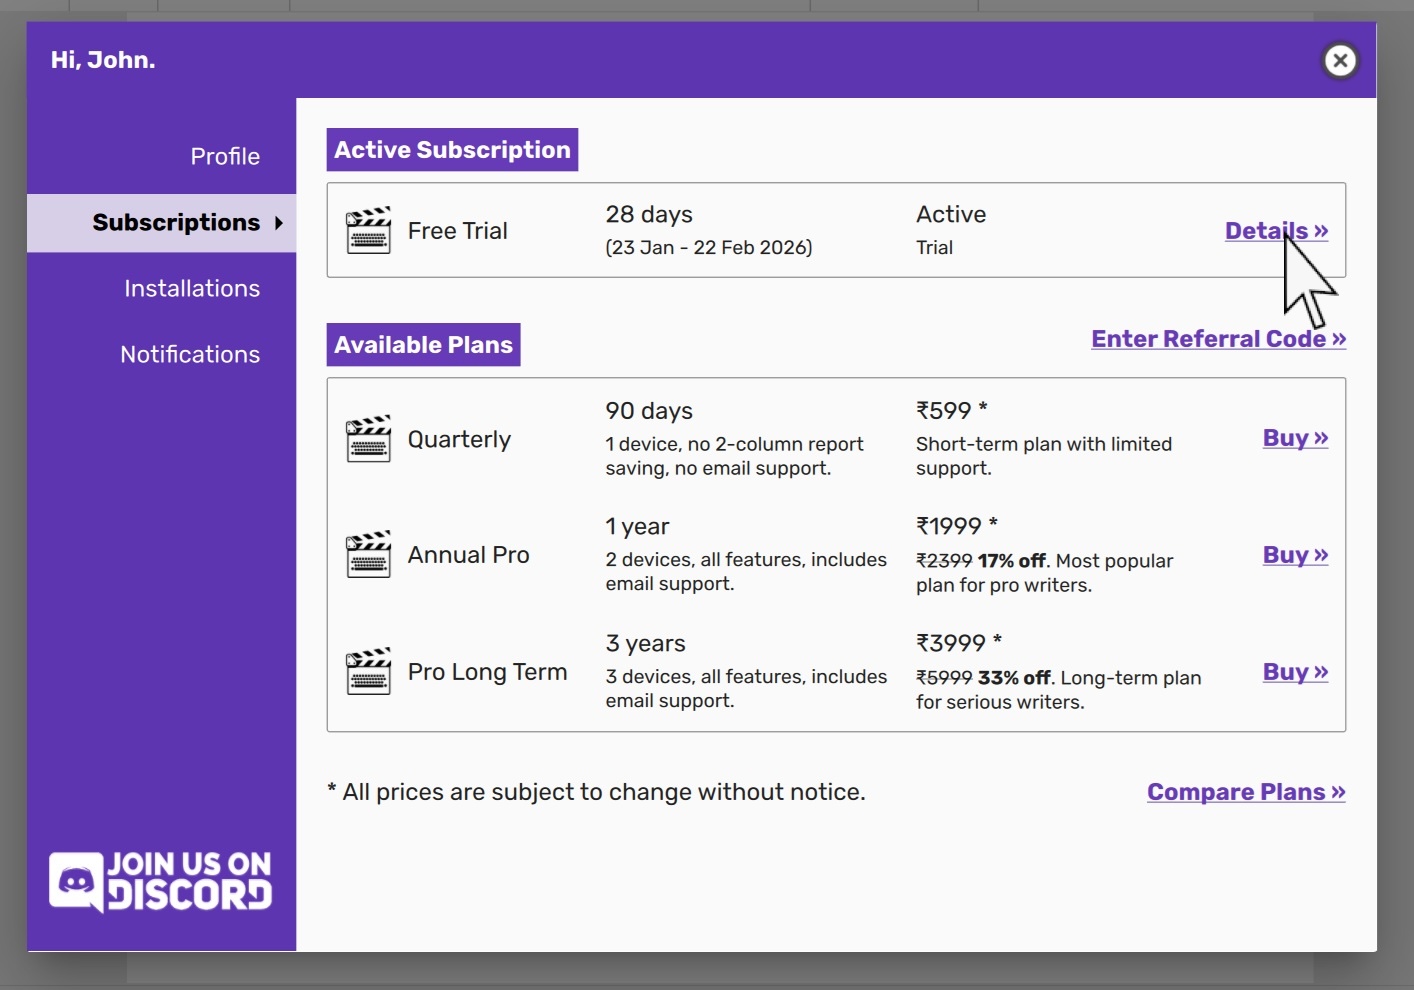Buy the Pro Long Term plan
Screen dimensions: 1414x990
[1295, 672]
